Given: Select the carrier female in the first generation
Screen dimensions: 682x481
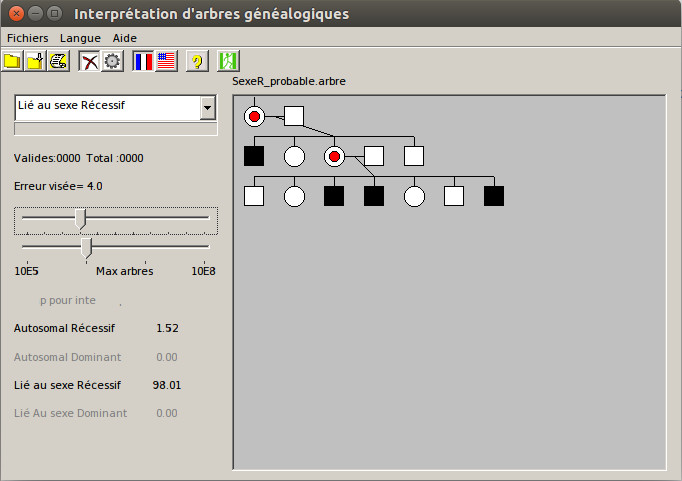Looking at the screenshot, I should click(x=254, y=116).
